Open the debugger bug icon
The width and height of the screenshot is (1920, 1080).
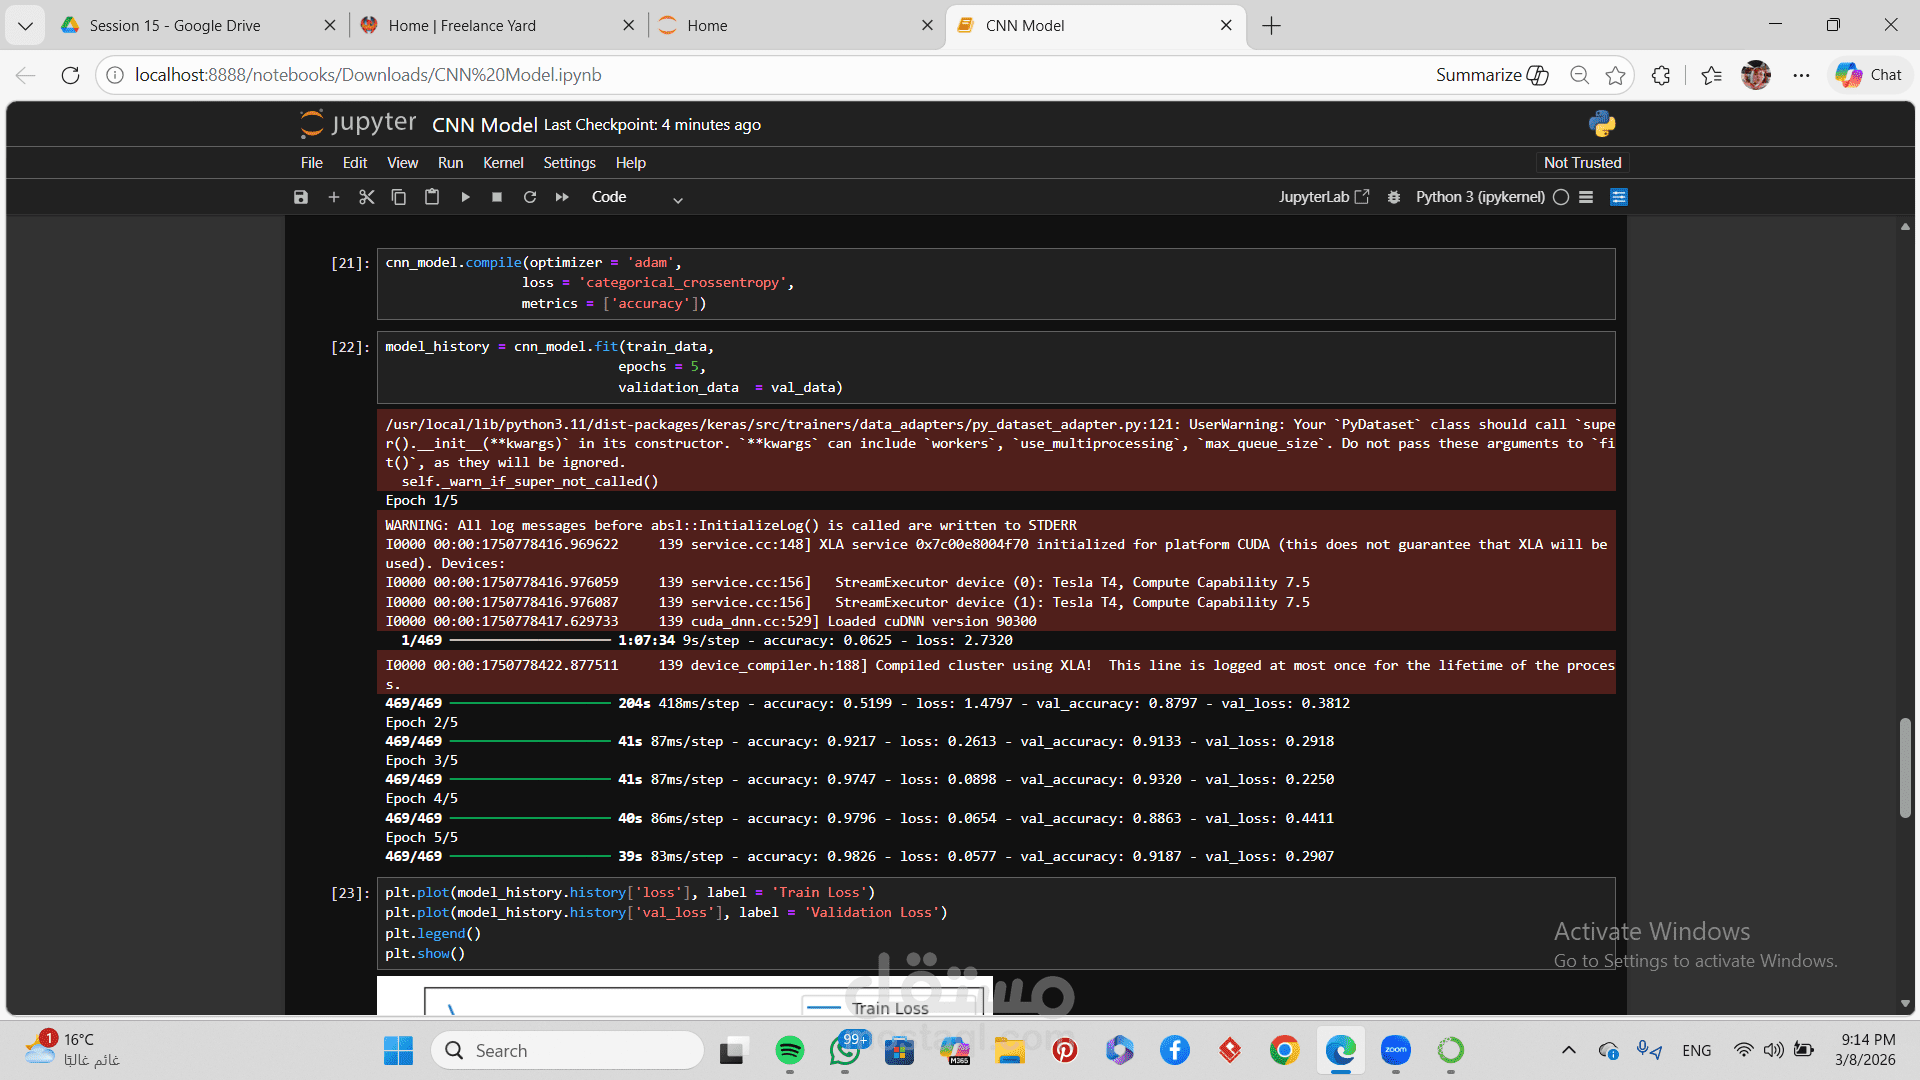pos(1394,197)
